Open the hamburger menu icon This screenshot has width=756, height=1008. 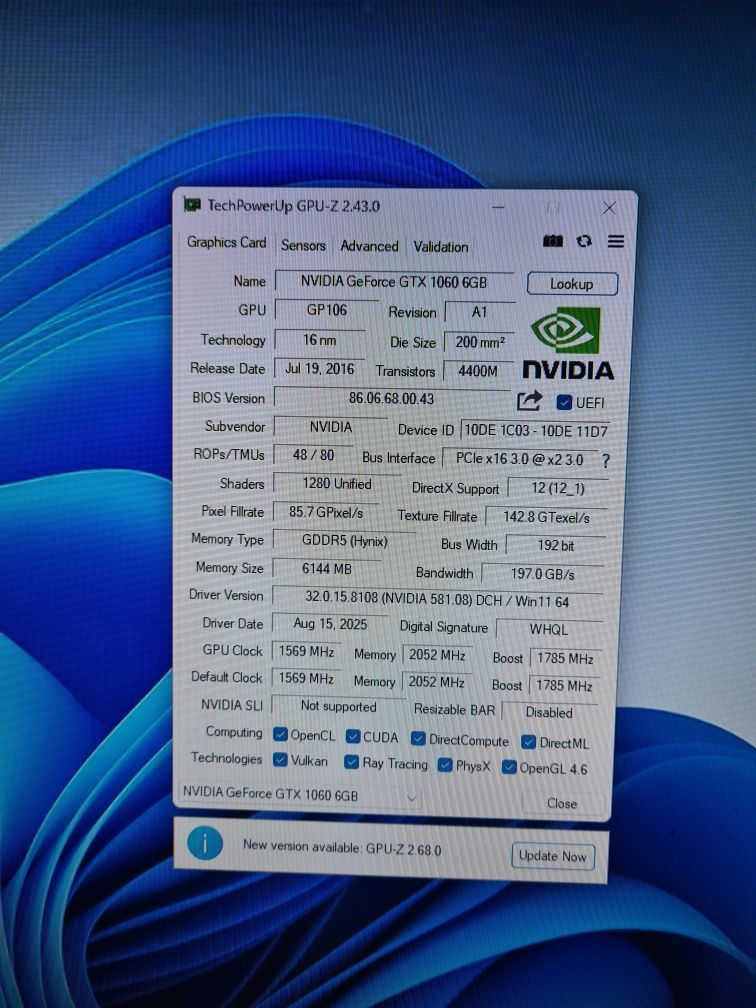pyautogui.click(x=616, y=242)
